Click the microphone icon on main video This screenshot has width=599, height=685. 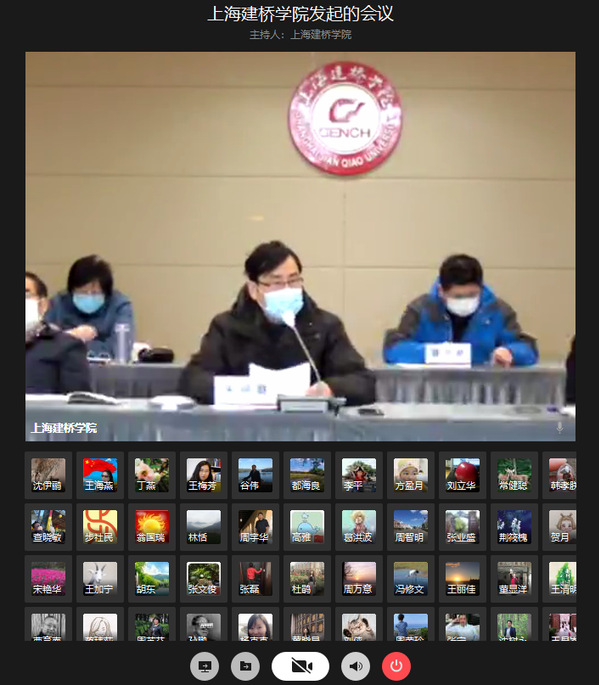pyautogui.click(x=560, y=428)
